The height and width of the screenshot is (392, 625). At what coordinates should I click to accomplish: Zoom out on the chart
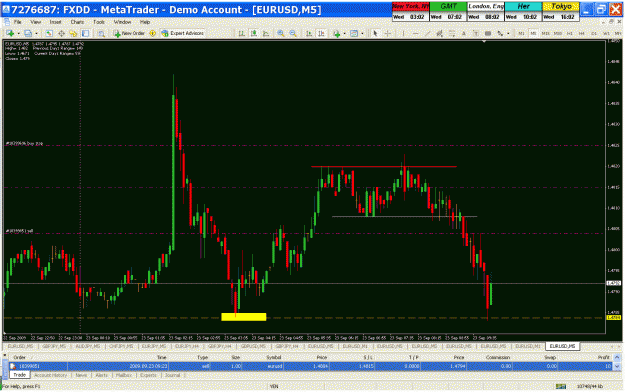tap(293, 33)
